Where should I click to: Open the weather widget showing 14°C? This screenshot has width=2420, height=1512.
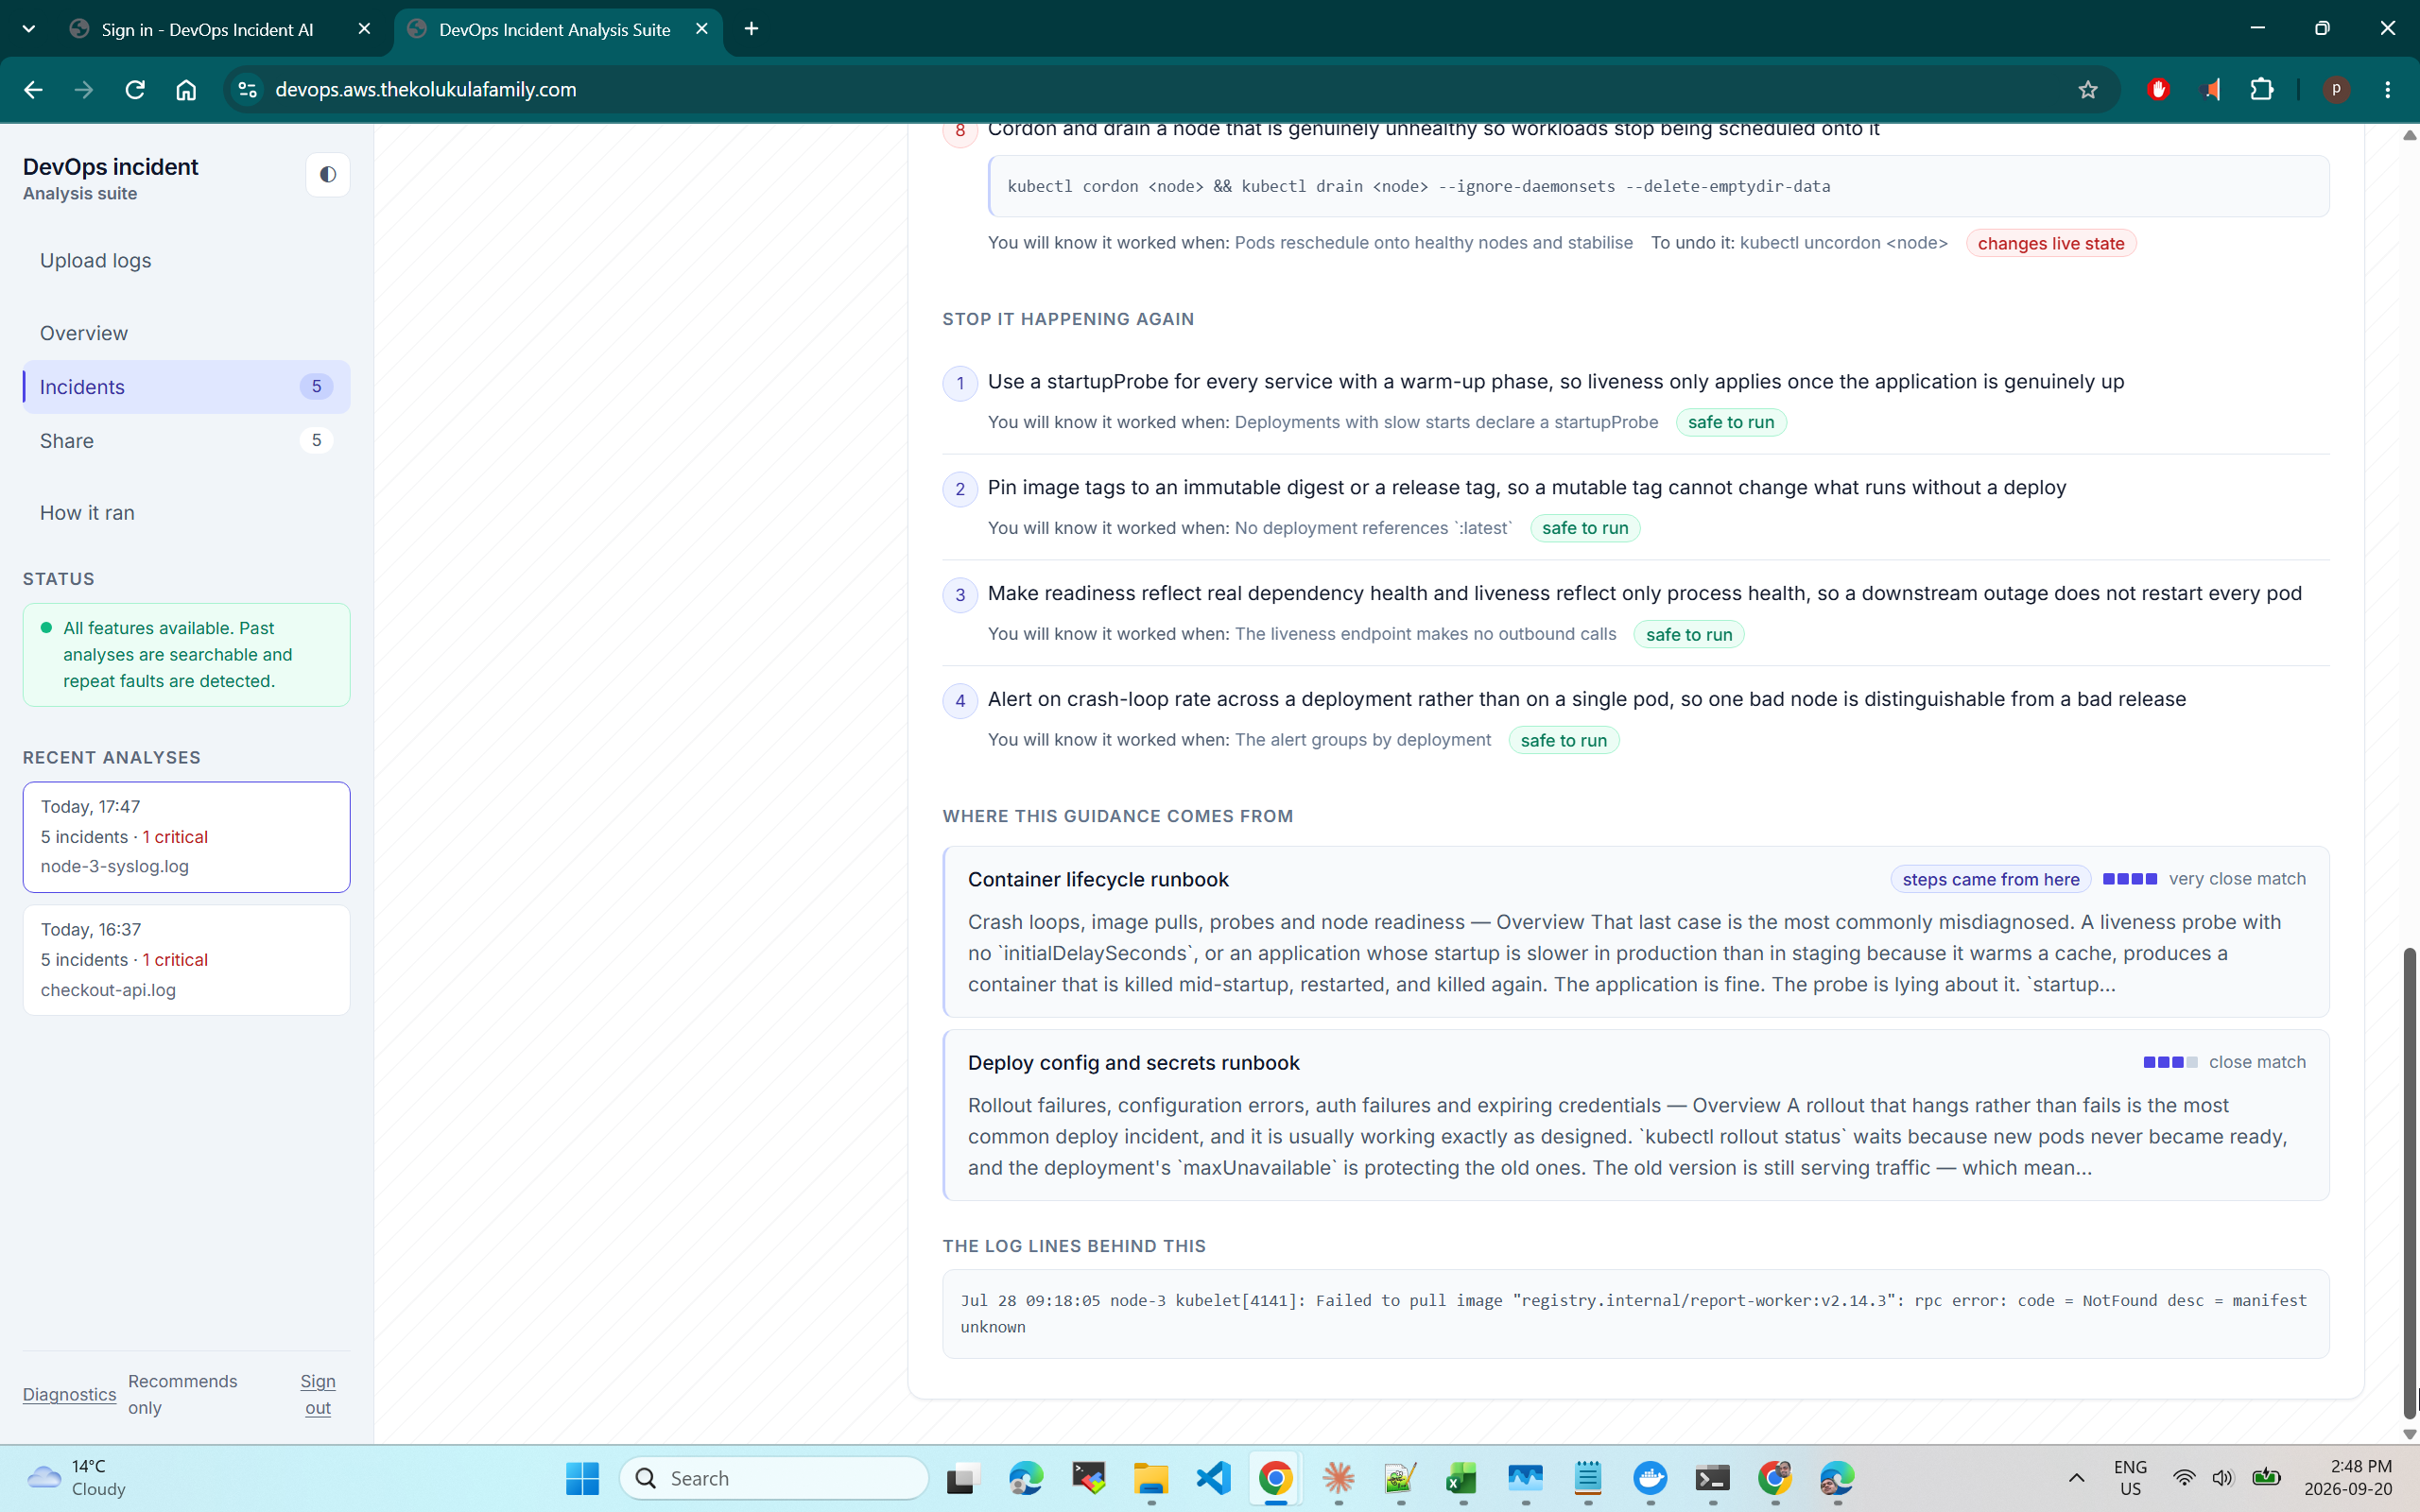[78, 1478]
